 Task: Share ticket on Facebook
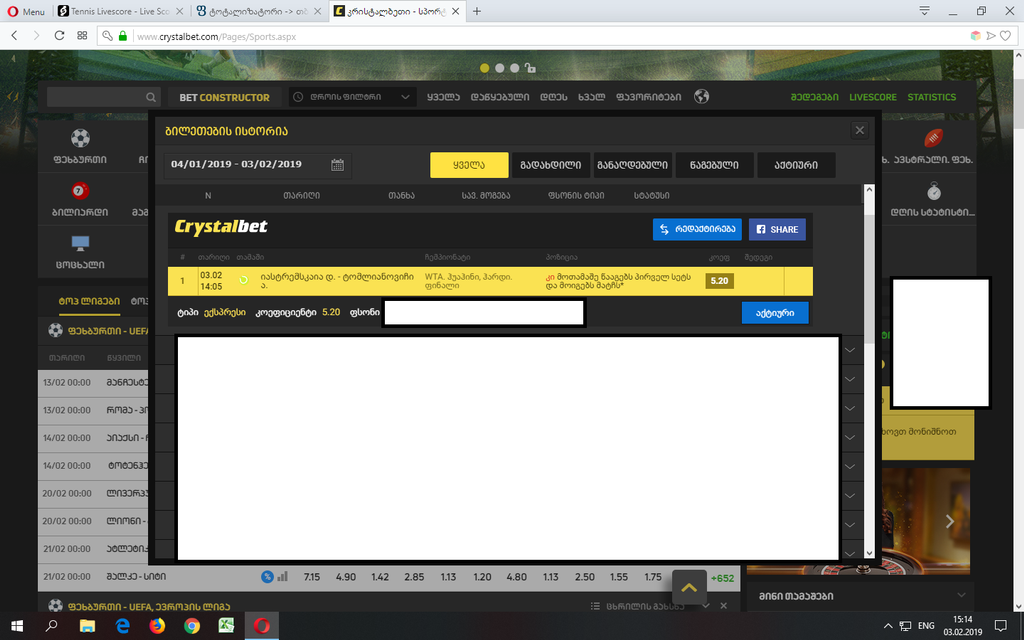777,229
